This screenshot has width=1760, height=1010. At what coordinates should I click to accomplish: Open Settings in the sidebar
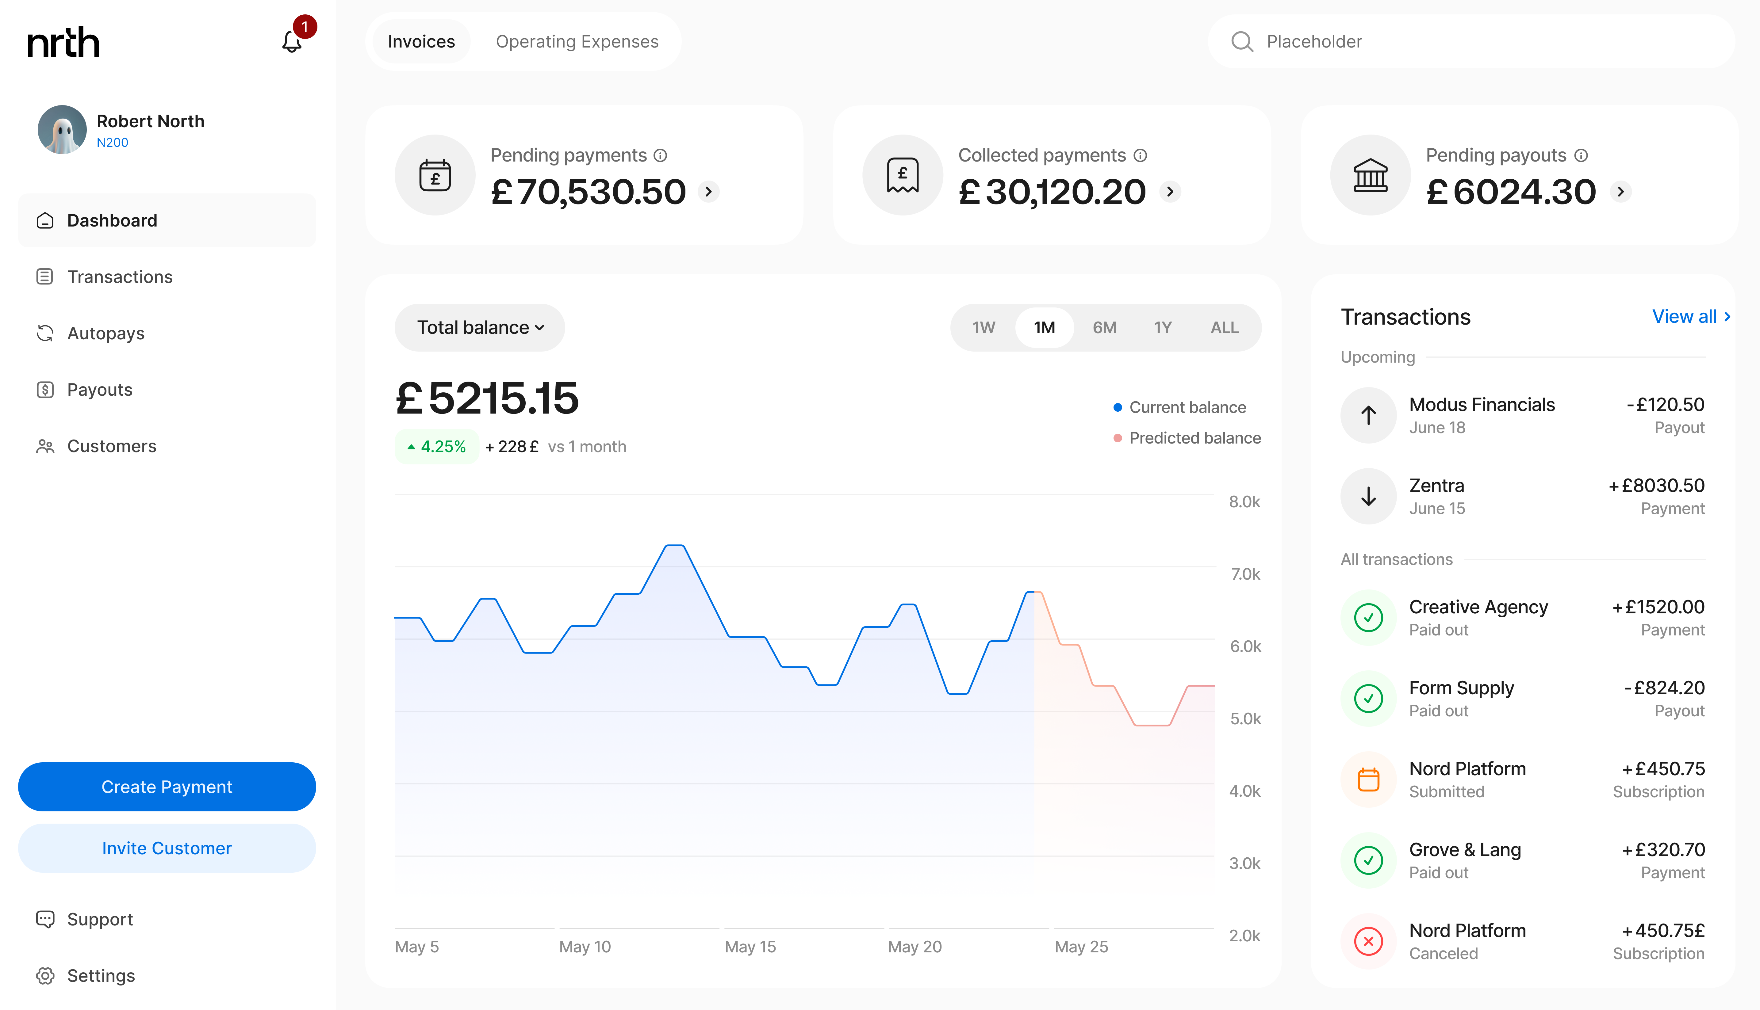(x=167, y=976)
